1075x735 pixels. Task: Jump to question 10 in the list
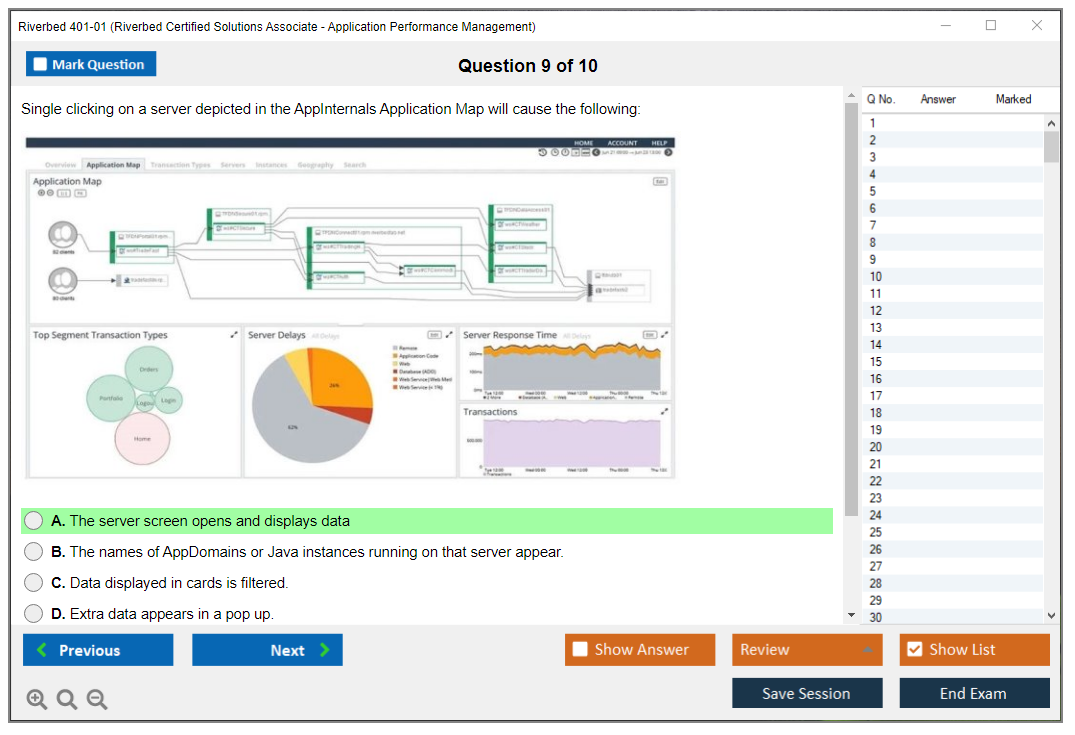(876, 277)
